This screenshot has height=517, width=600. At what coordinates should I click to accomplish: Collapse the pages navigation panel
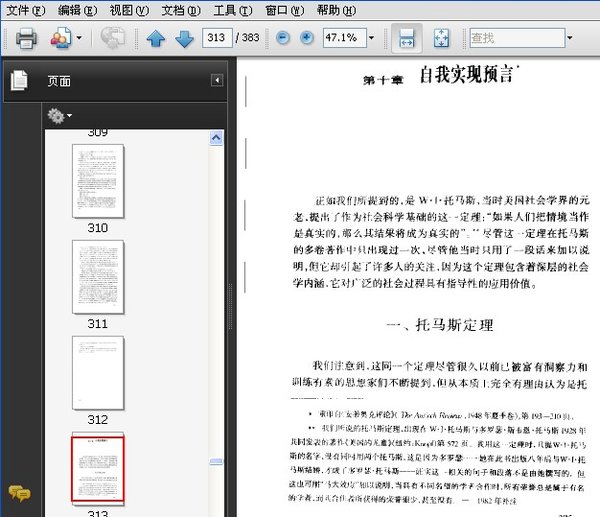point(217,81)
